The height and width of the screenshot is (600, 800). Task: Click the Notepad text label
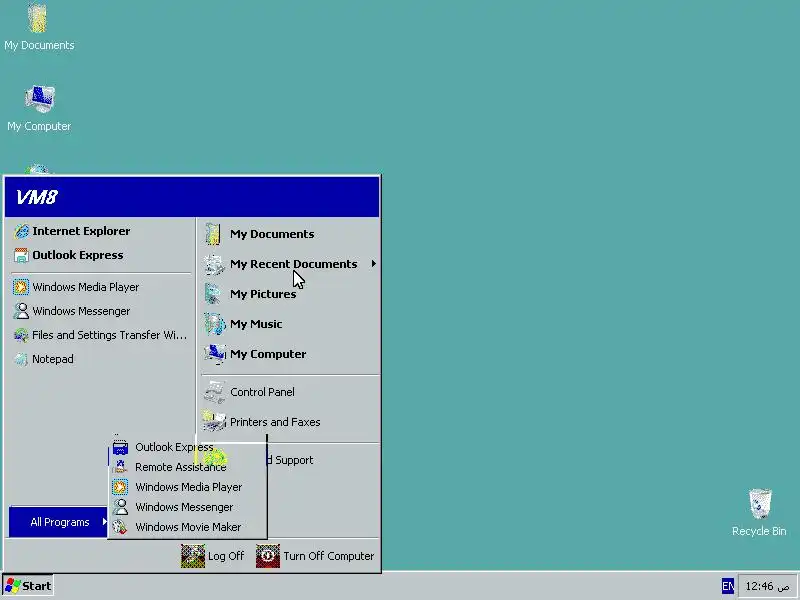click(53, 359)
